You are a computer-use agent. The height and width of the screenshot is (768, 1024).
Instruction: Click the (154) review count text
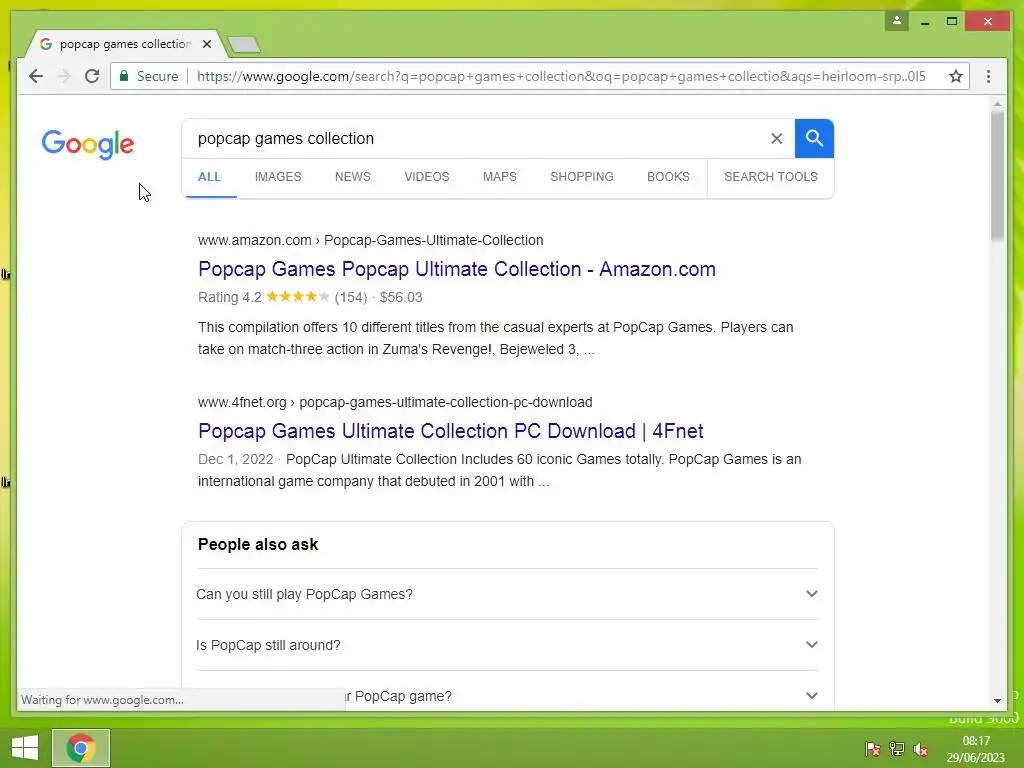351,297
